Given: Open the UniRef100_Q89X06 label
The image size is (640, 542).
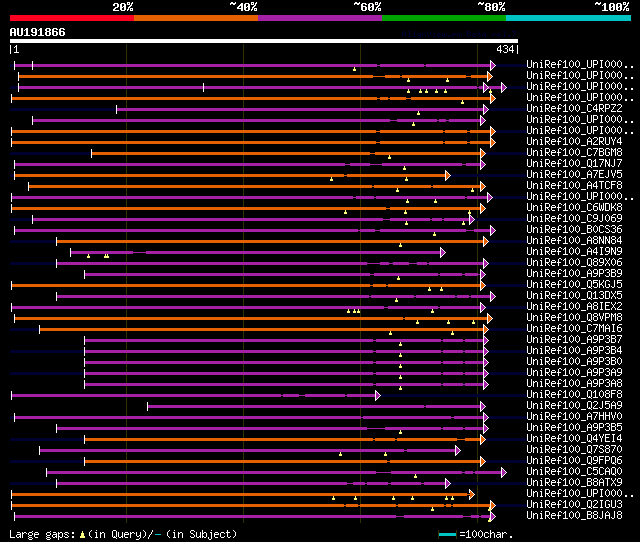Looking at the screenshot, I should 574,263.
